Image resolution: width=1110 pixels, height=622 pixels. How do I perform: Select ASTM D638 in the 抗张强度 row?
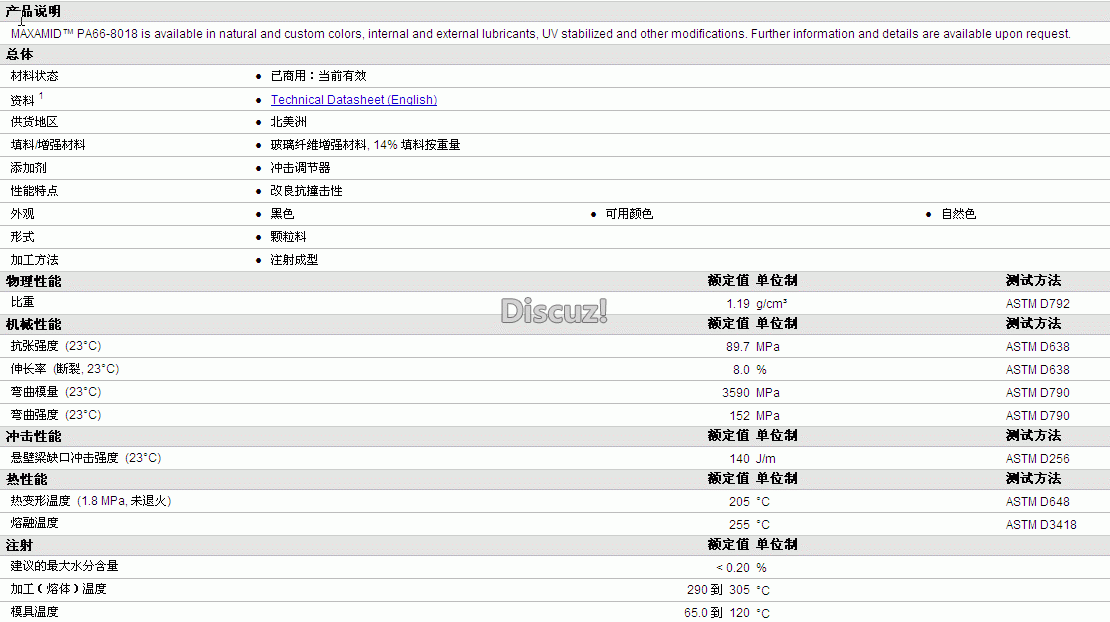coord(1038,347)
